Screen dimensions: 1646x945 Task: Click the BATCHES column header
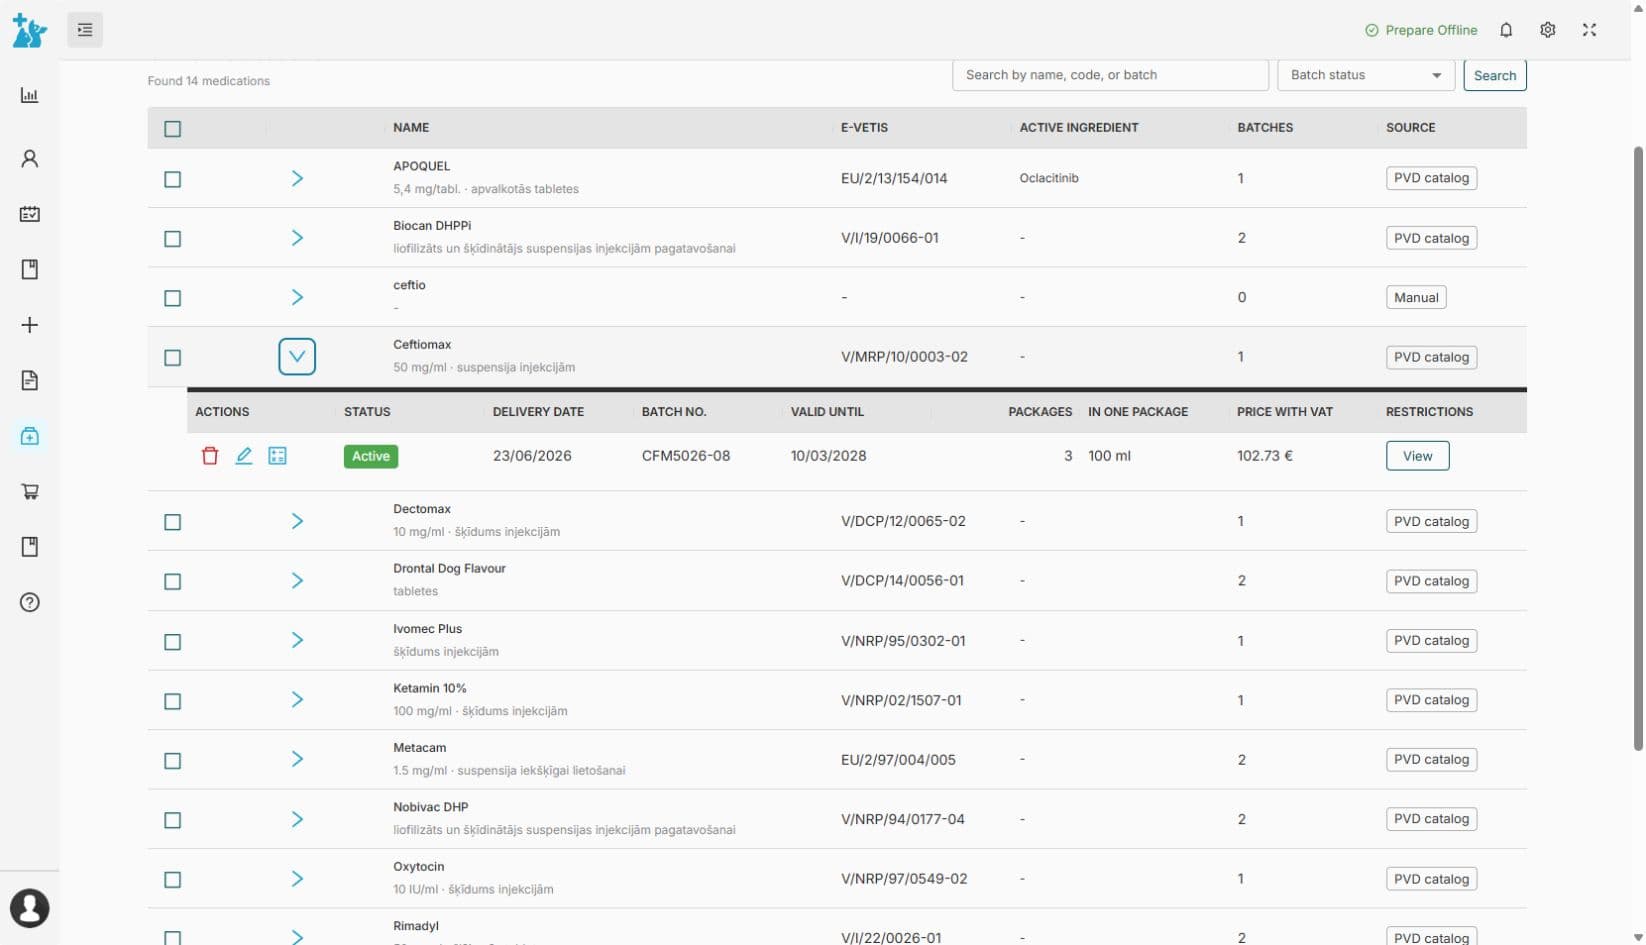(1265, 128)
